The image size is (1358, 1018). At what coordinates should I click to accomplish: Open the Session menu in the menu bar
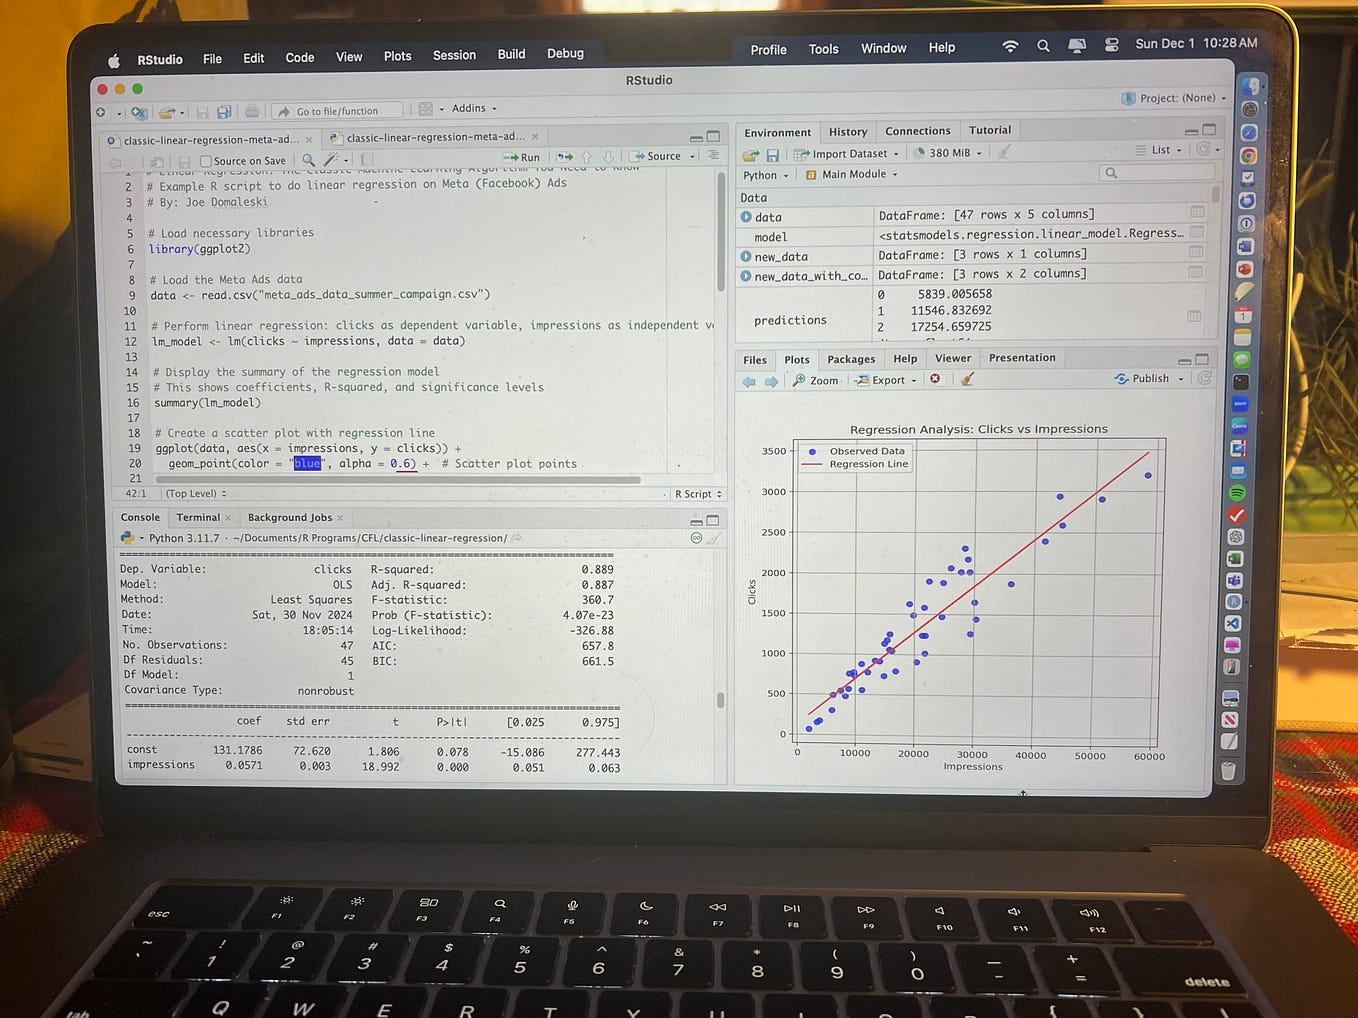tap(454, 55)
